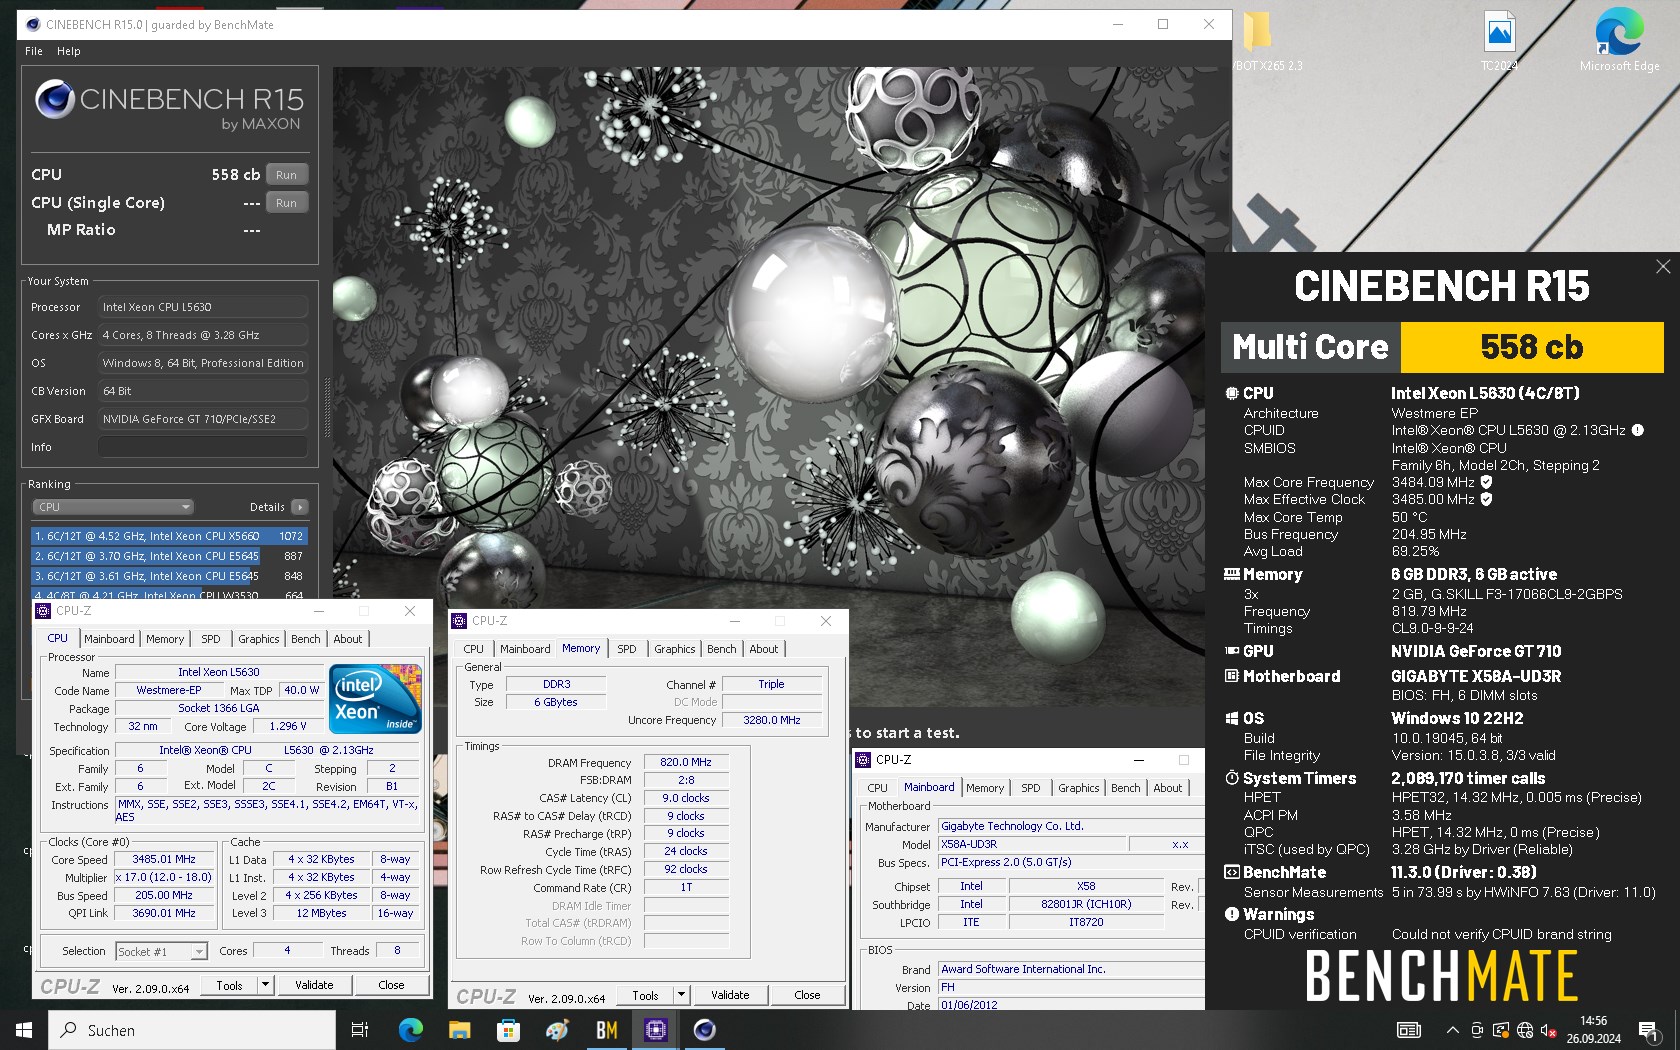This screenshot has width=1680, height=1050.
Task: Open Graphics tab in CPU-Z CPU window
Action: [259, 639]
